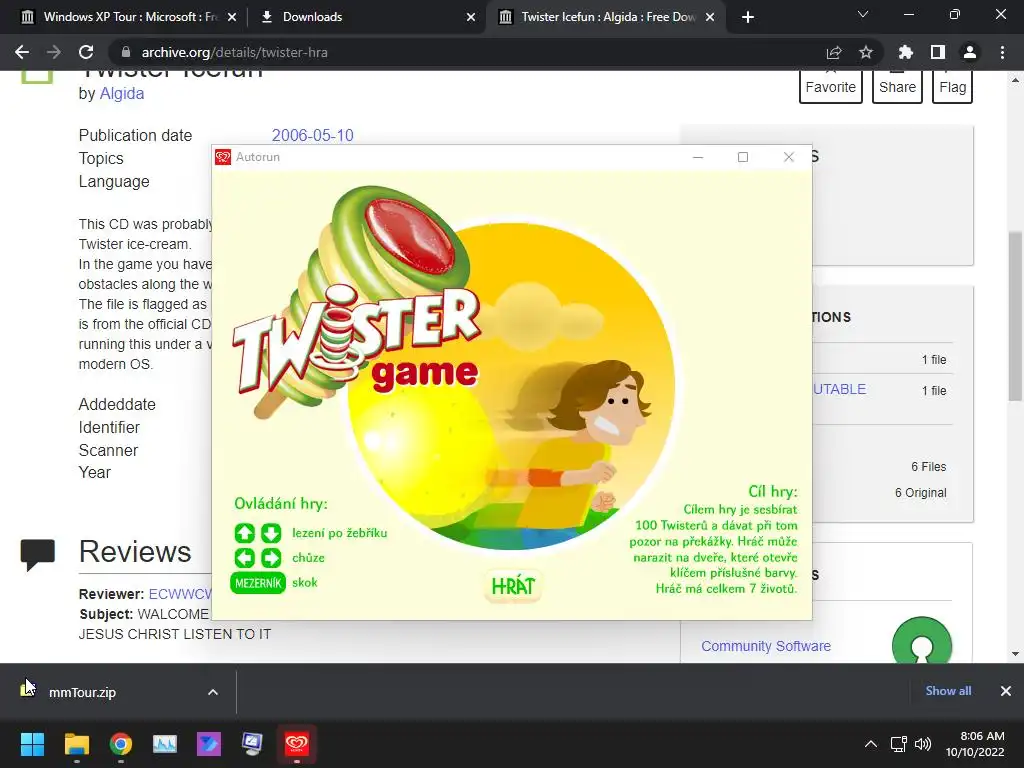Open the performance monitor taskbar icon
This screenshot has width=1024, height=768.
tap(165, 744)
